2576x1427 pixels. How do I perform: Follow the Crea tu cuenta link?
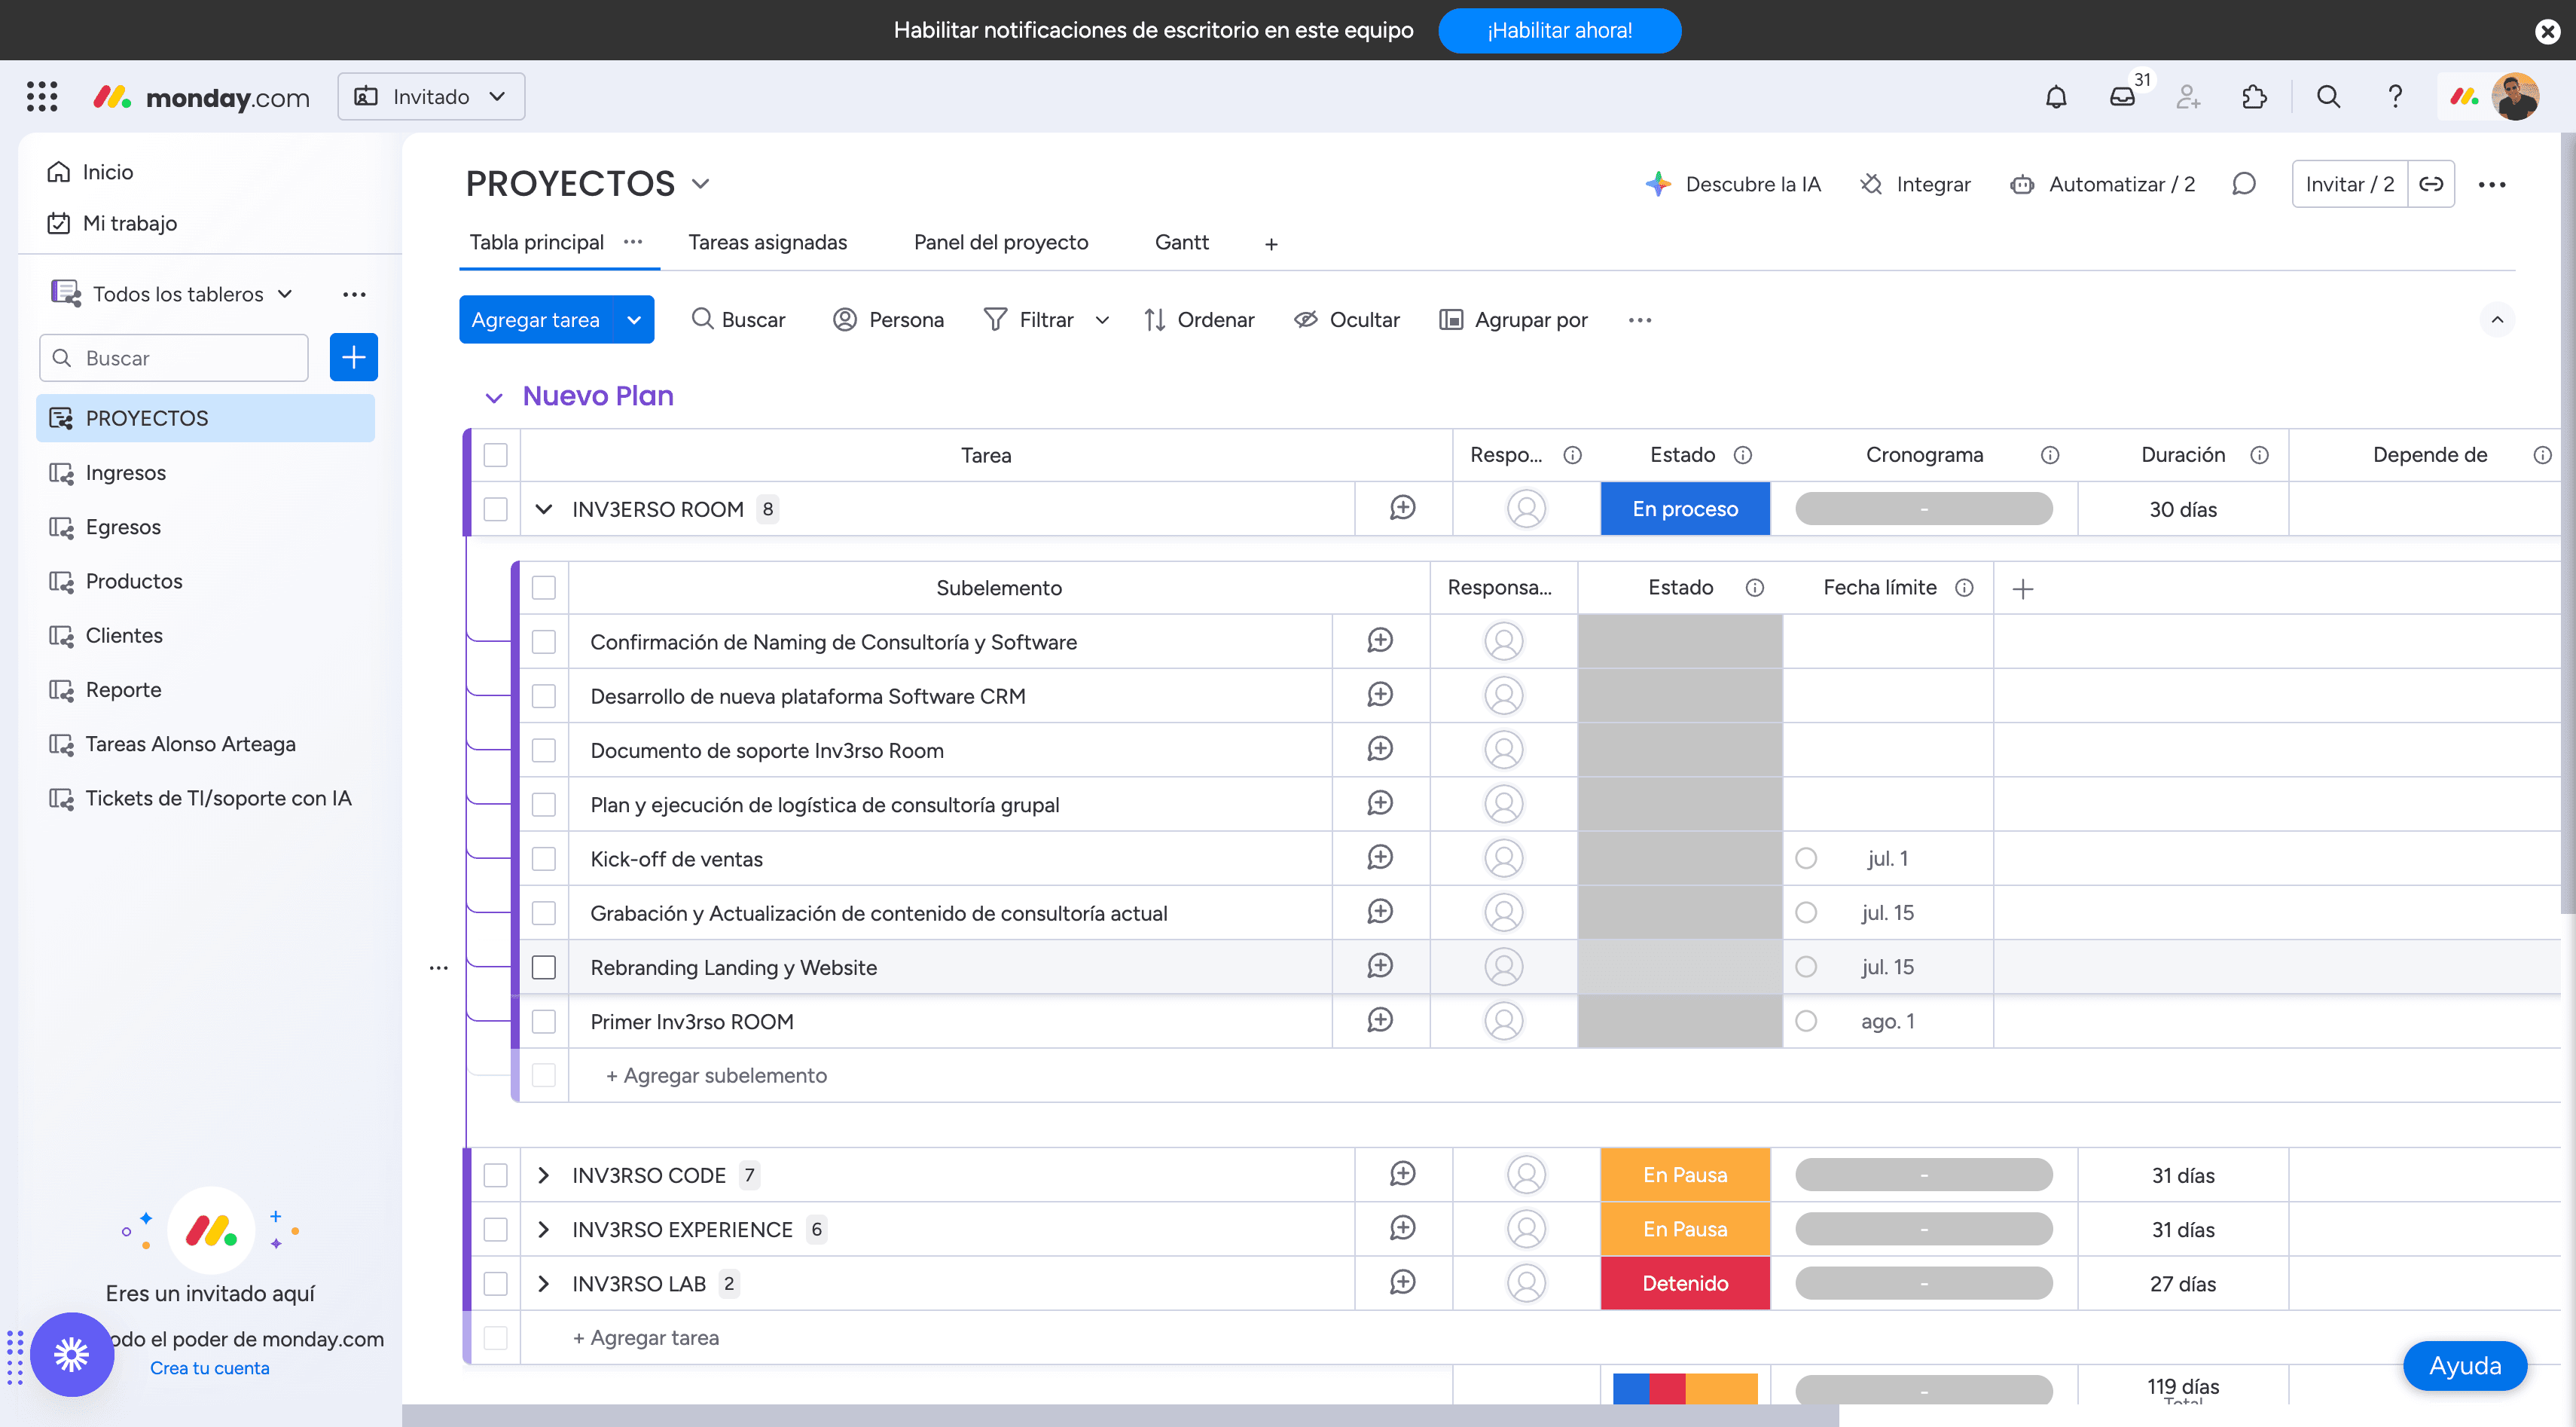[210, 1368]
